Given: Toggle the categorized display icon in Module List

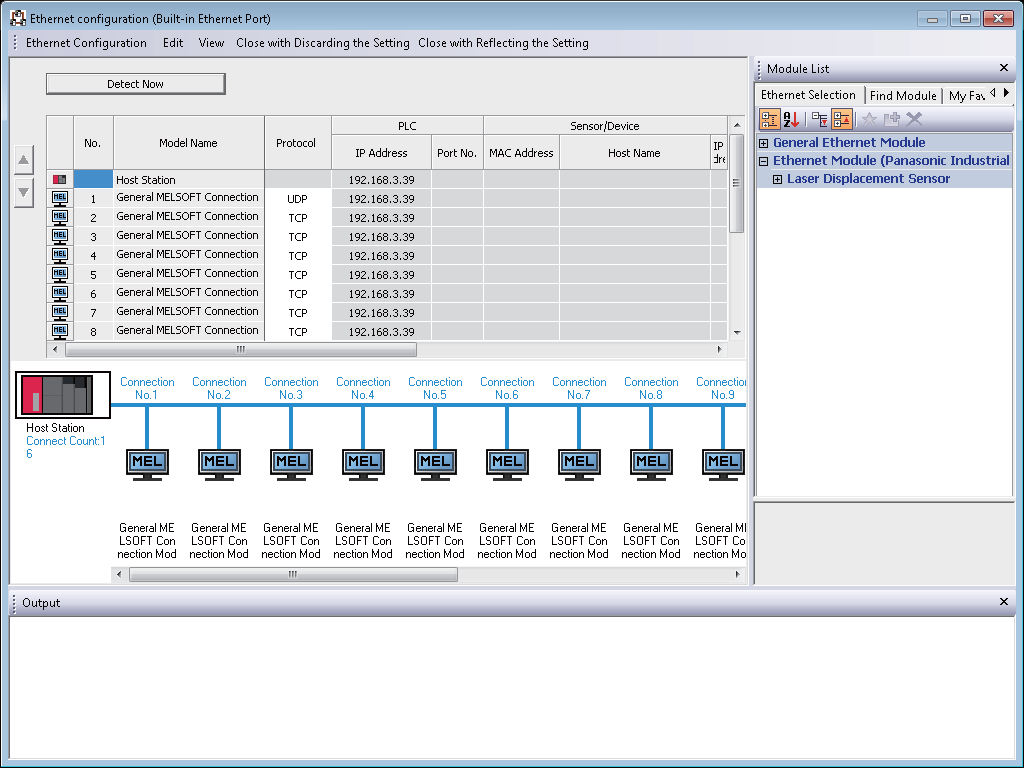Looking at the screenshot, I should pyautogui.click(x=769, y=119).
